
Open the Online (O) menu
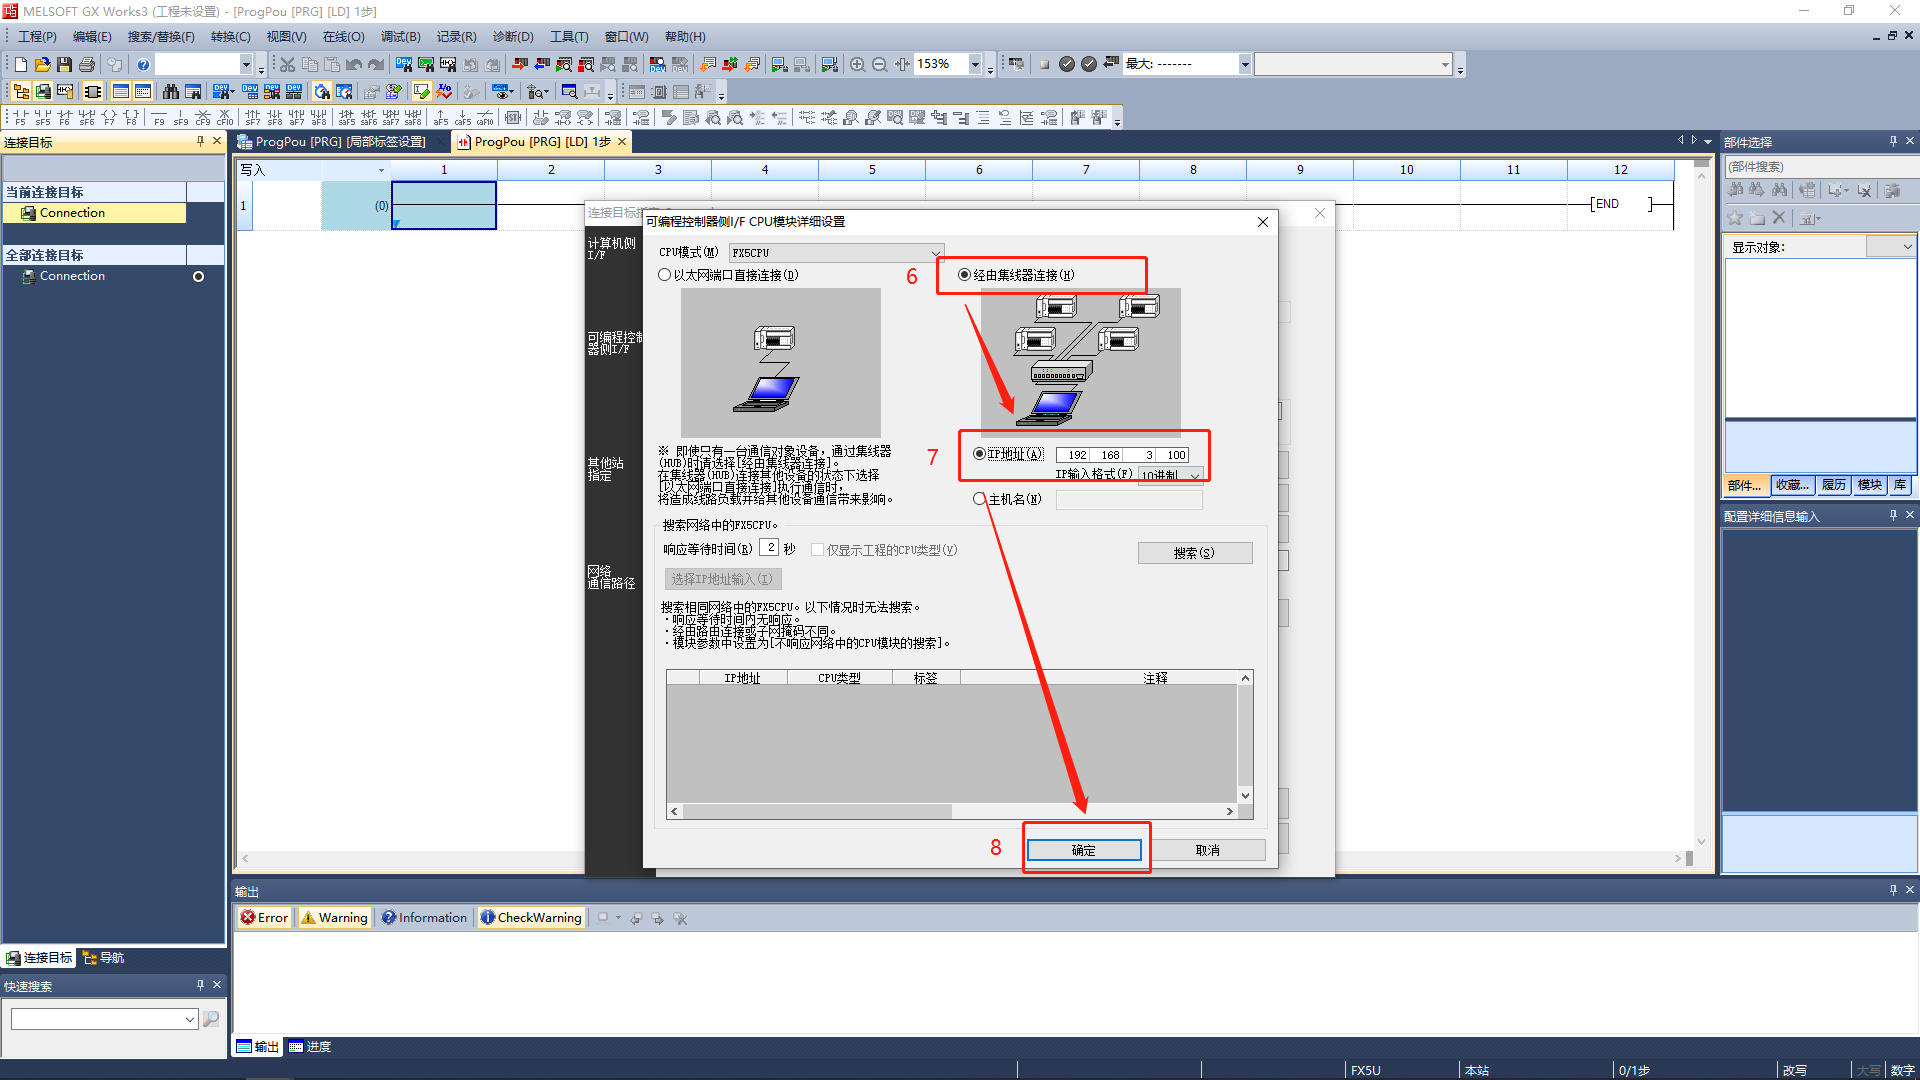(343, 37)
